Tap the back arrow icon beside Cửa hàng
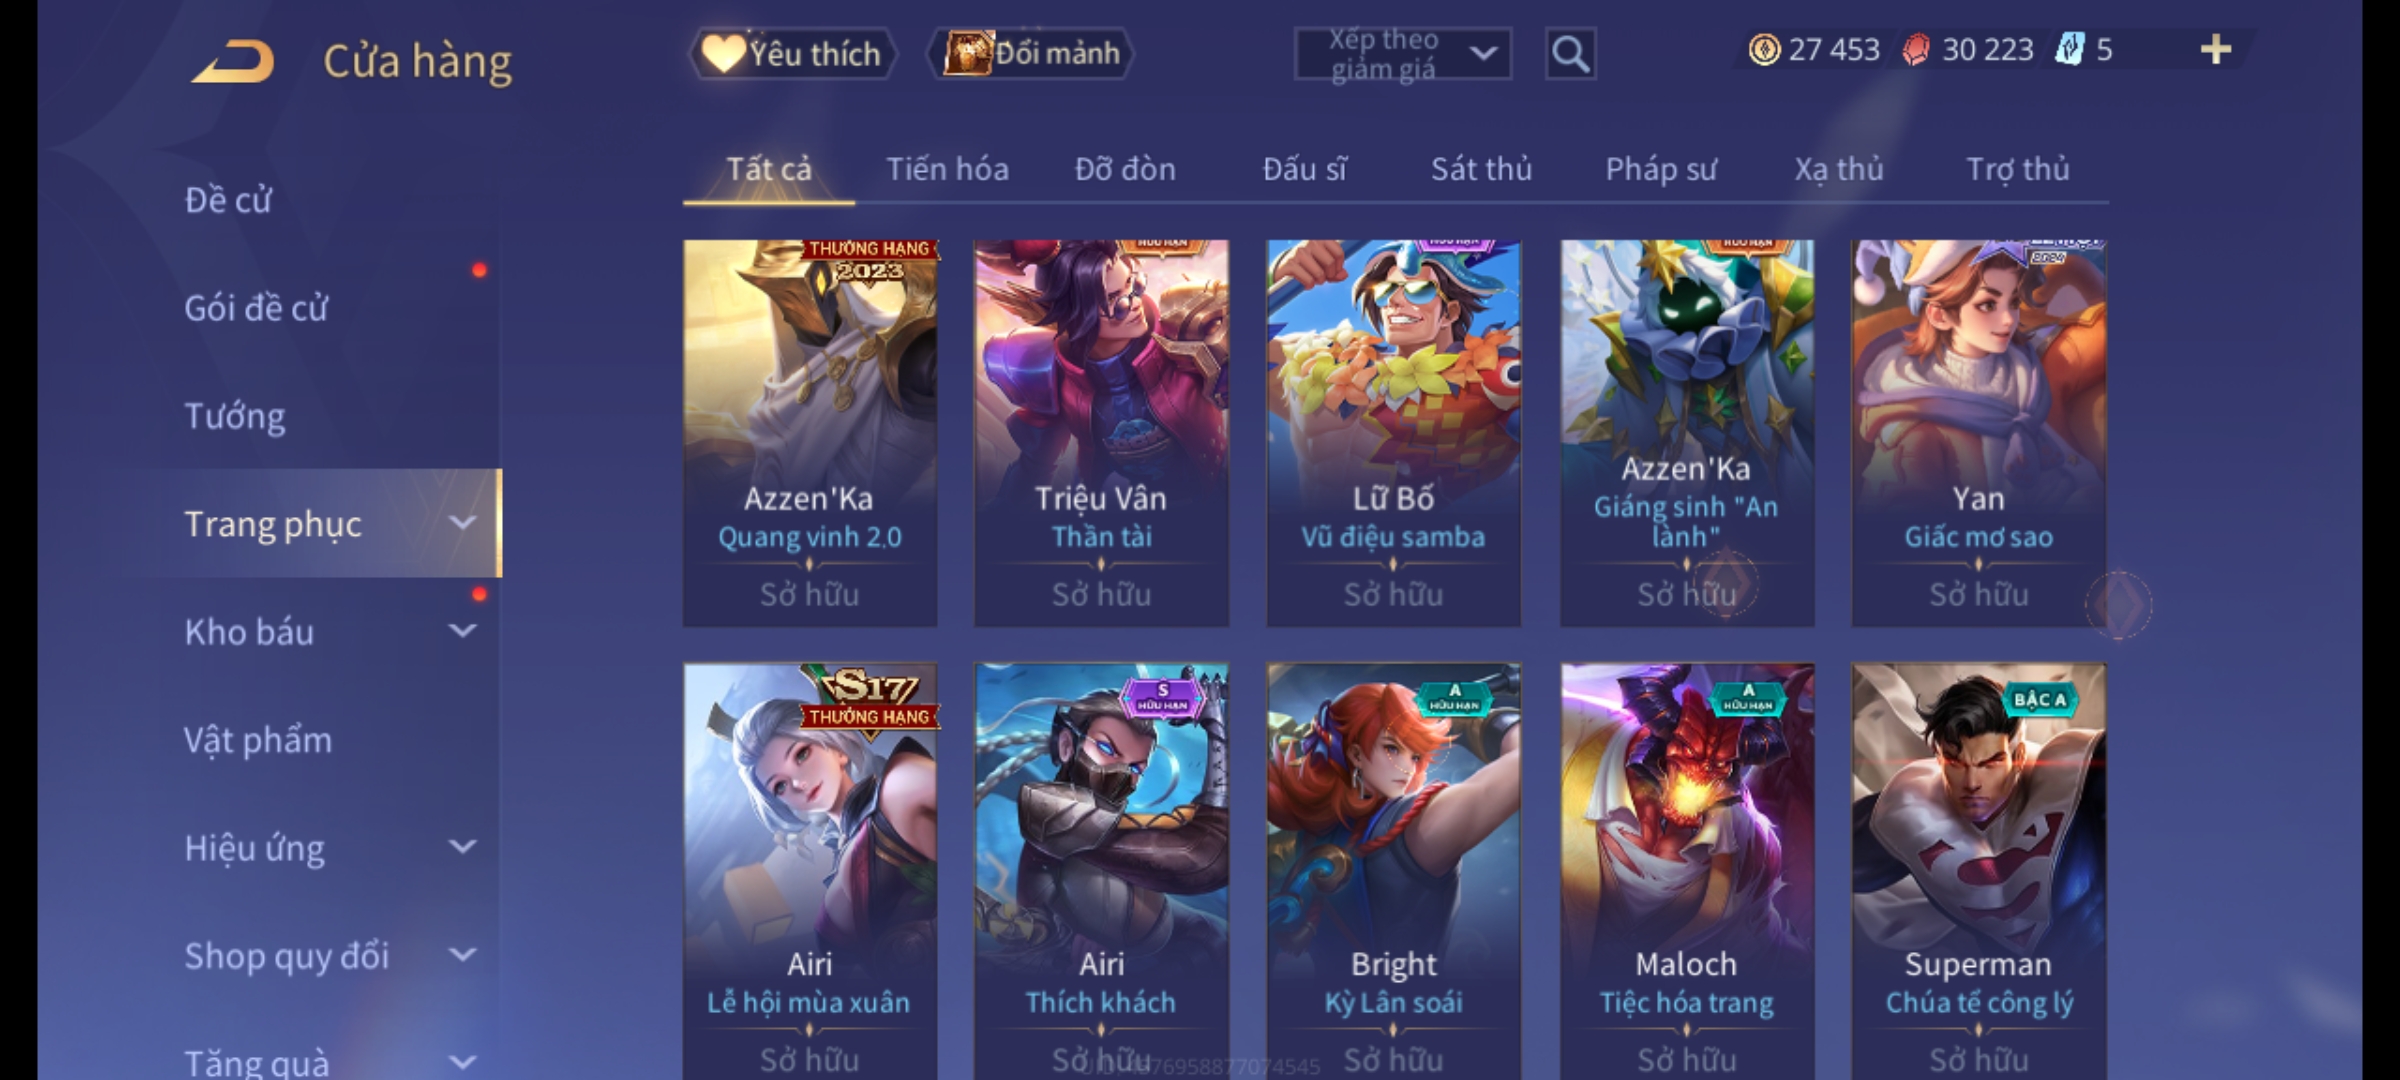The height and width of the screenshot is (1080, 2400). pyautogui.click(x=234, y=61)
